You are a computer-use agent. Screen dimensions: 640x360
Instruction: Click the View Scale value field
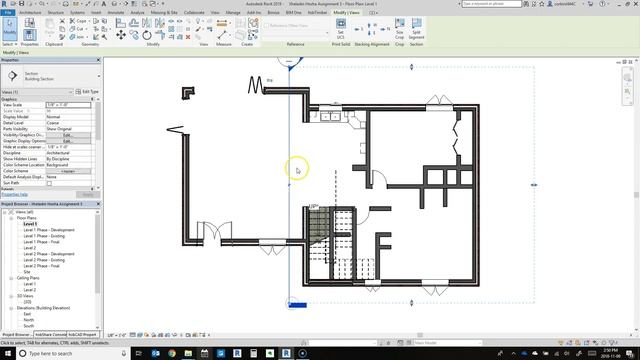click(x=68, y=105)
